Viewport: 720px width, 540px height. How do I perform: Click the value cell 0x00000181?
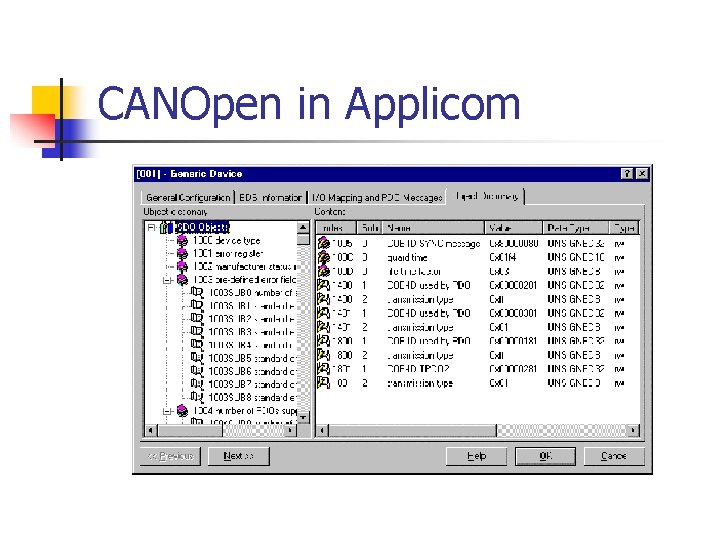click(x=513, y=341)
